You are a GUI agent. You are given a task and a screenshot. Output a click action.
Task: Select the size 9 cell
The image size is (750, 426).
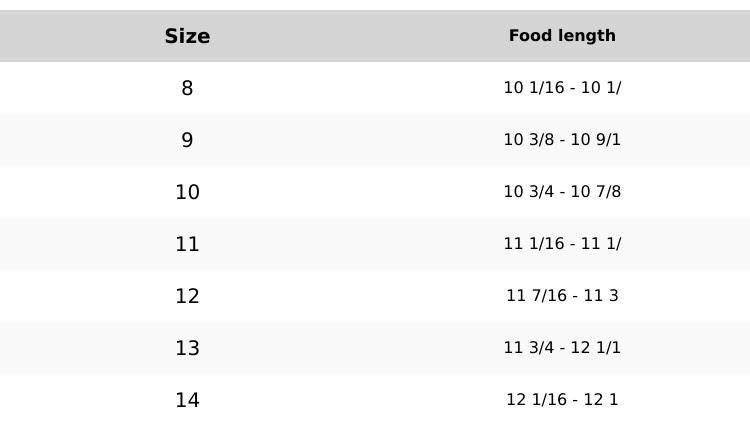click(x=187, y=140)
